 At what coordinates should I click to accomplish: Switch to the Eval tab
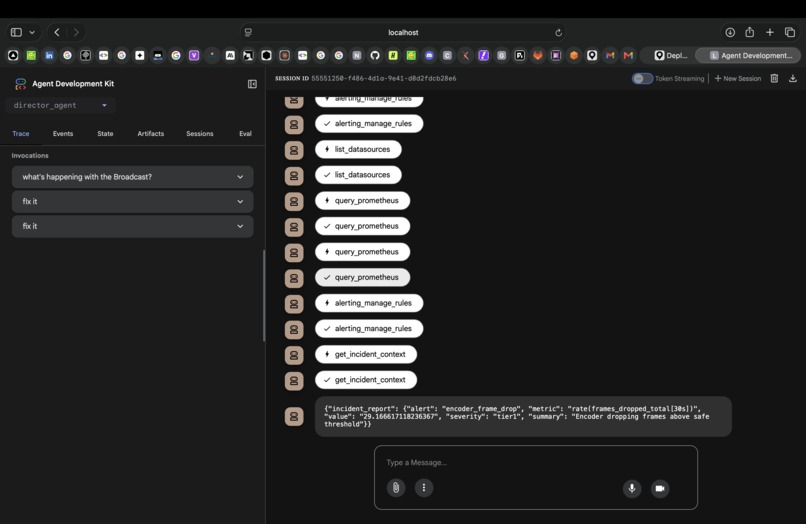pyautogui.click(x=245, y=134)
